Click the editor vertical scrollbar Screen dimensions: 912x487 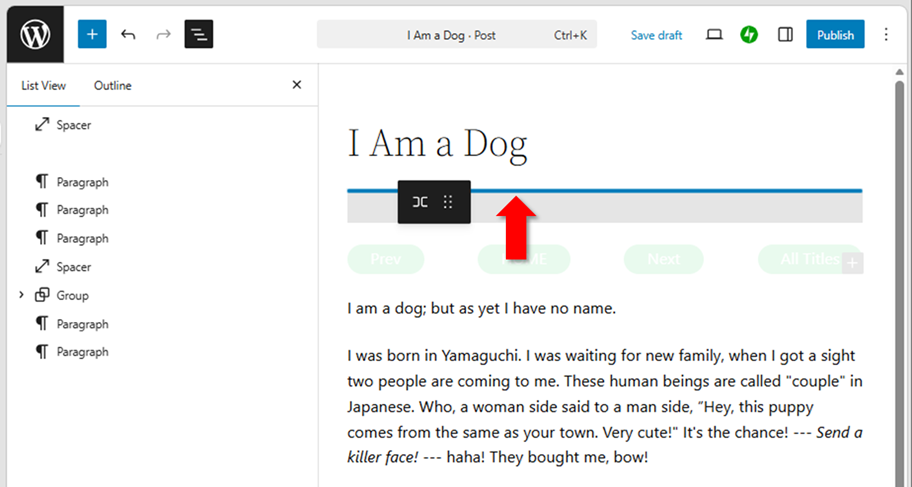(899, 280)
